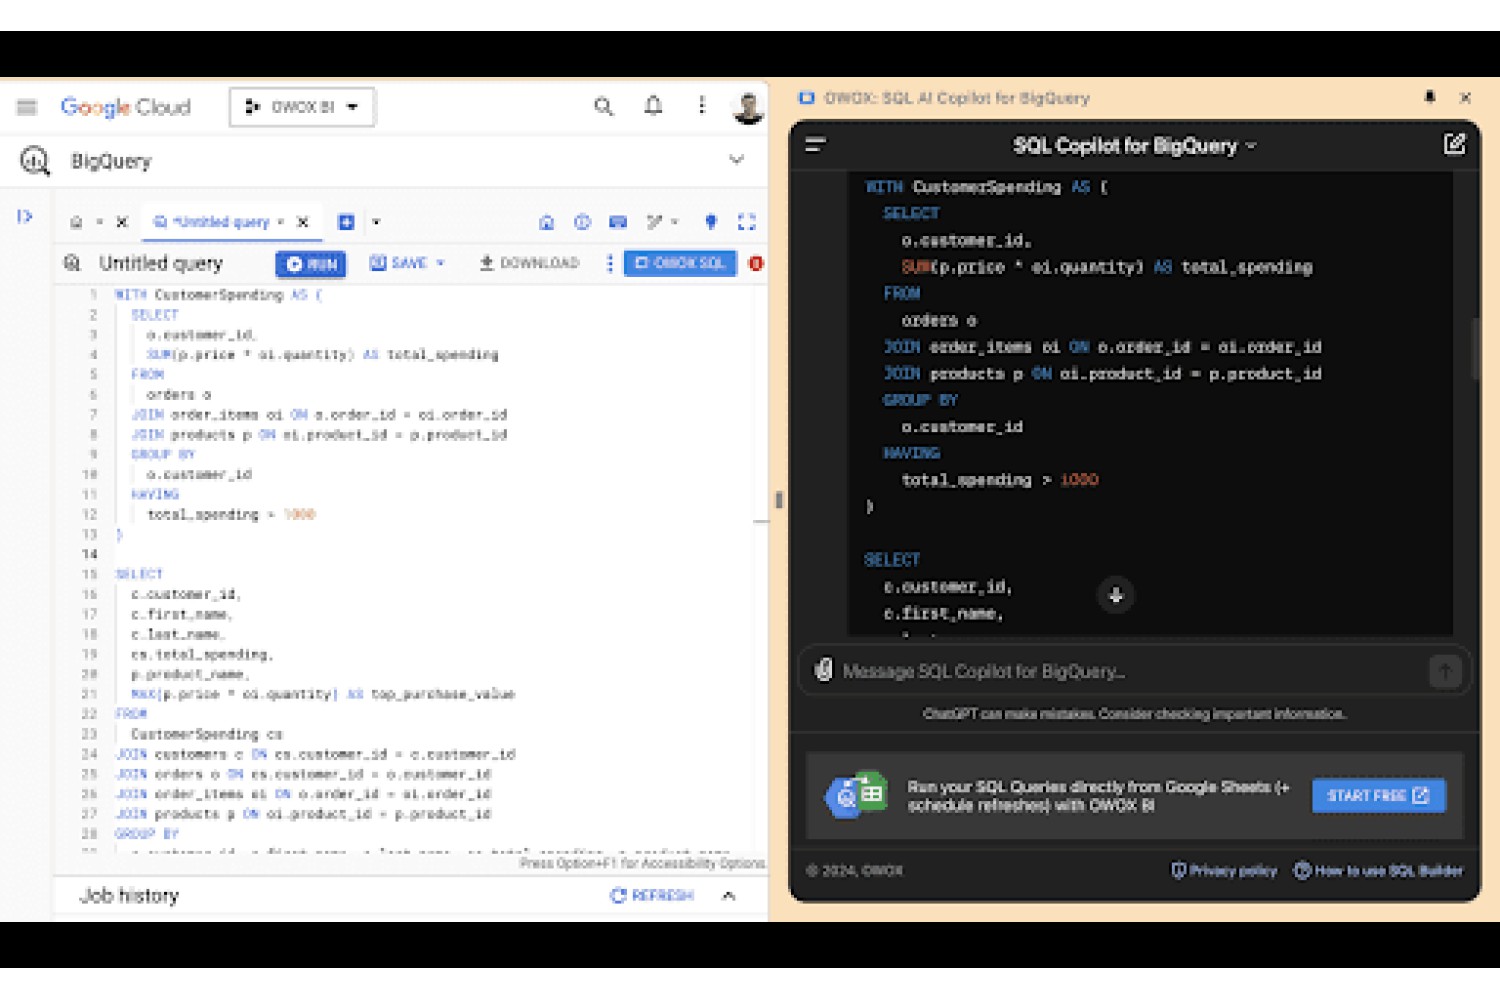The width and height of the screenshot is (1500, 1000).
Task: Expand the explorer pane toggle on left
Action: [25, 216]
